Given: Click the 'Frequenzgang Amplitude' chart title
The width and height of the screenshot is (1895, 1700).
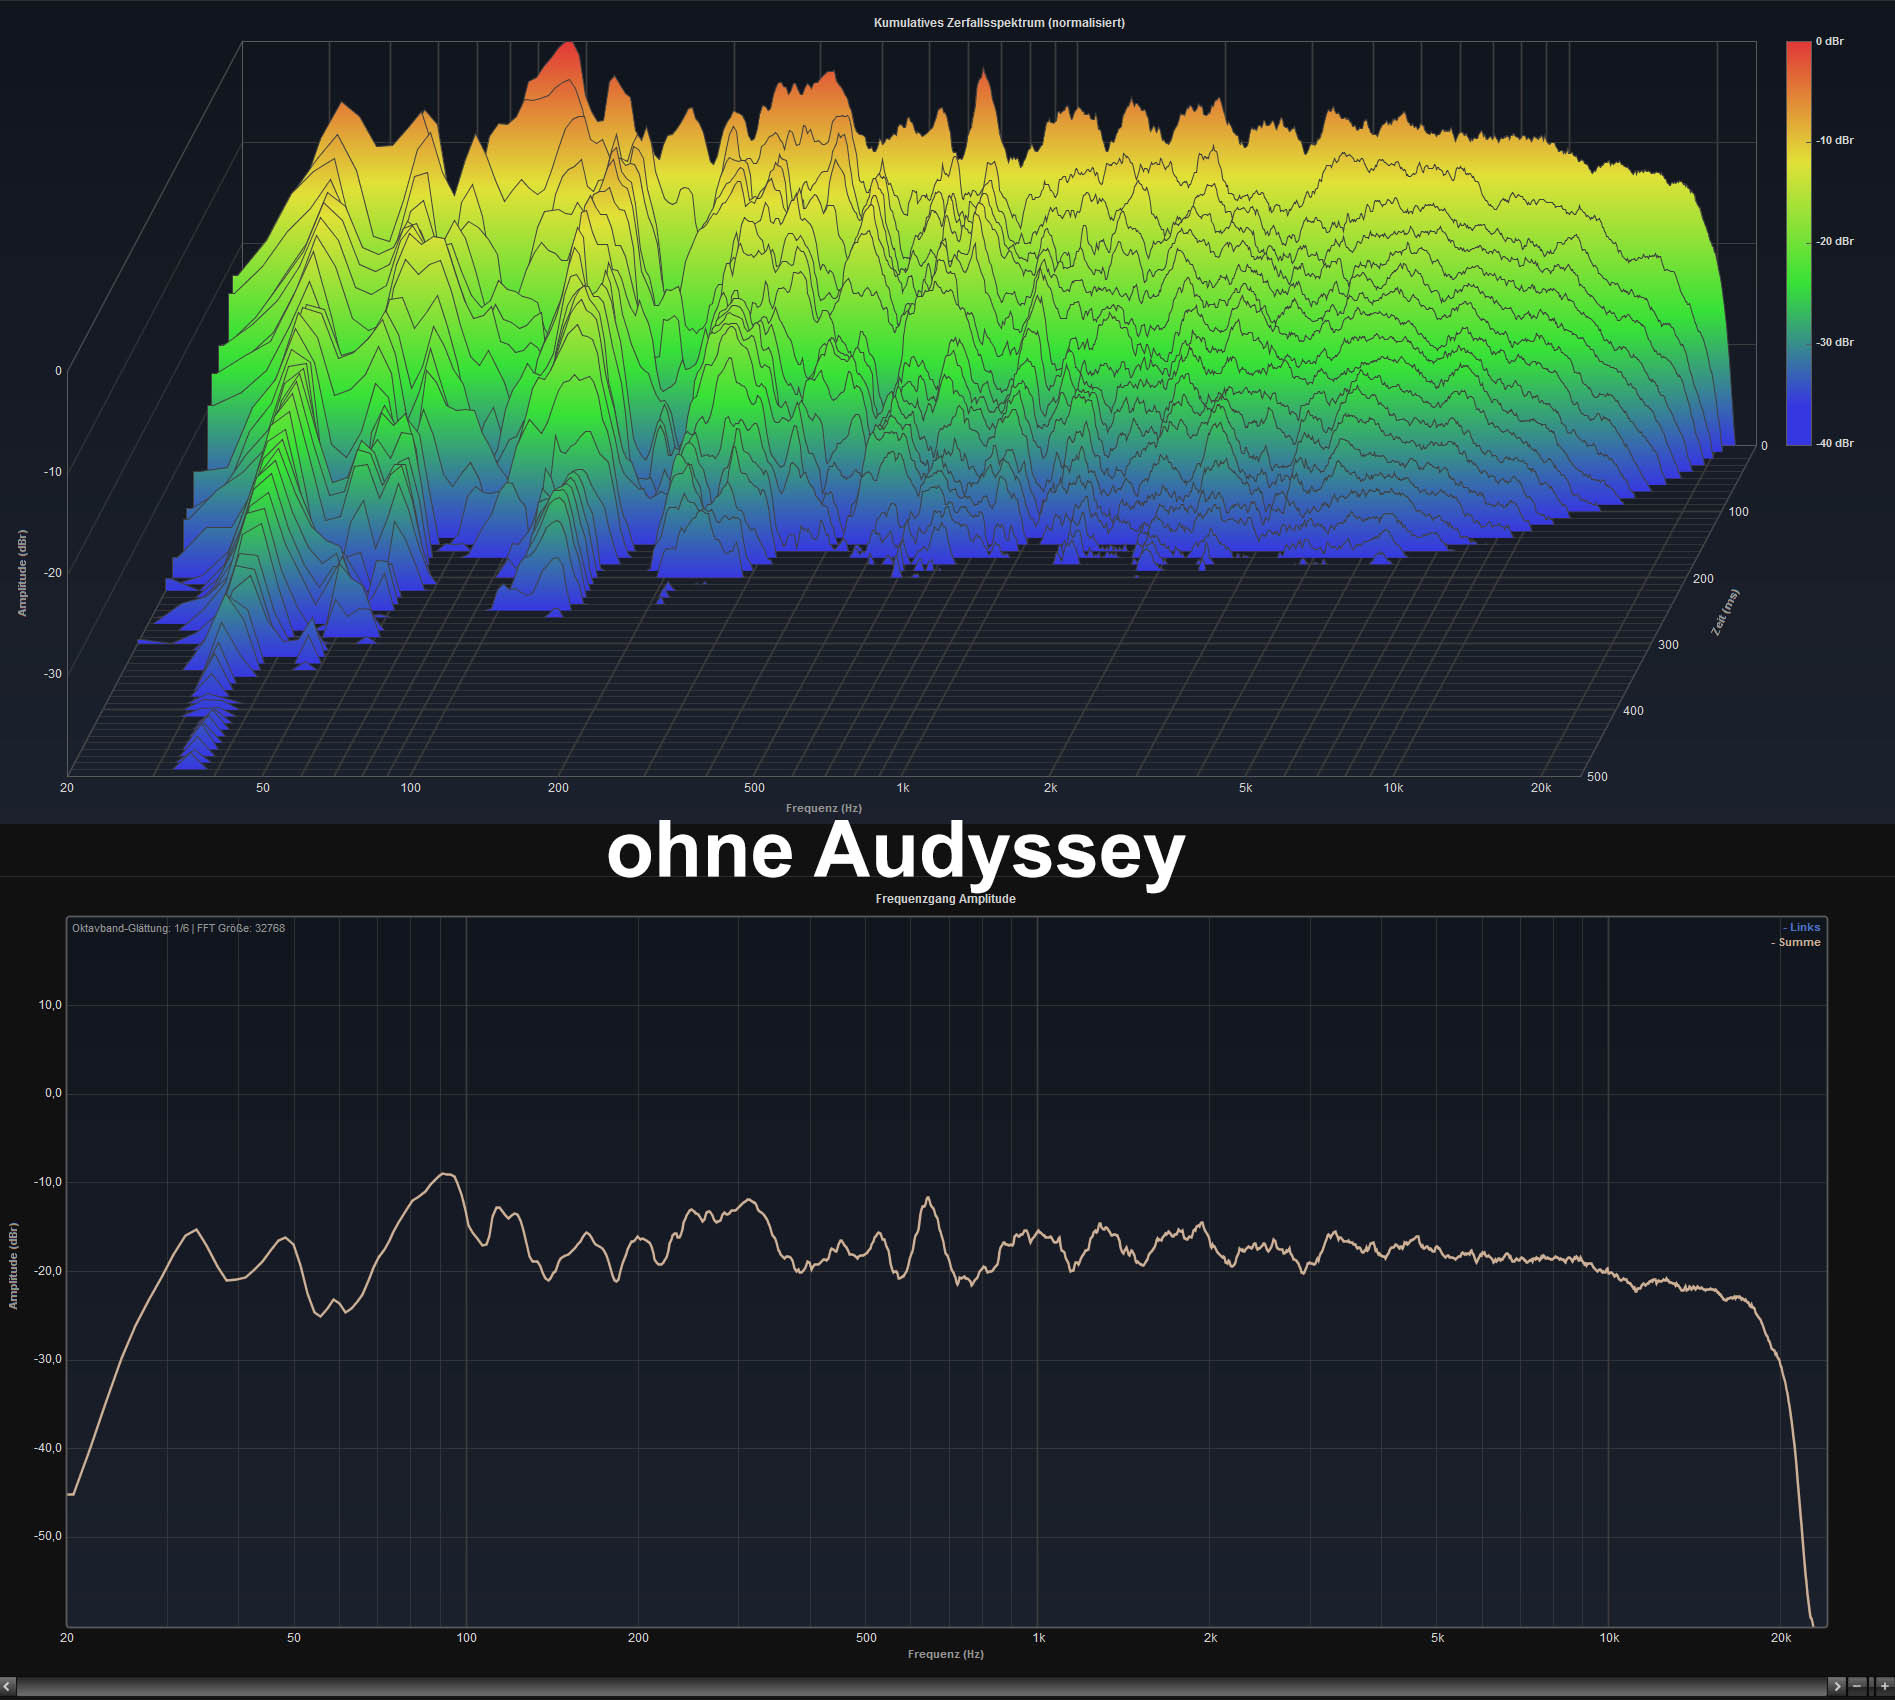Looking at the screenshot, I should coord(945,899).
